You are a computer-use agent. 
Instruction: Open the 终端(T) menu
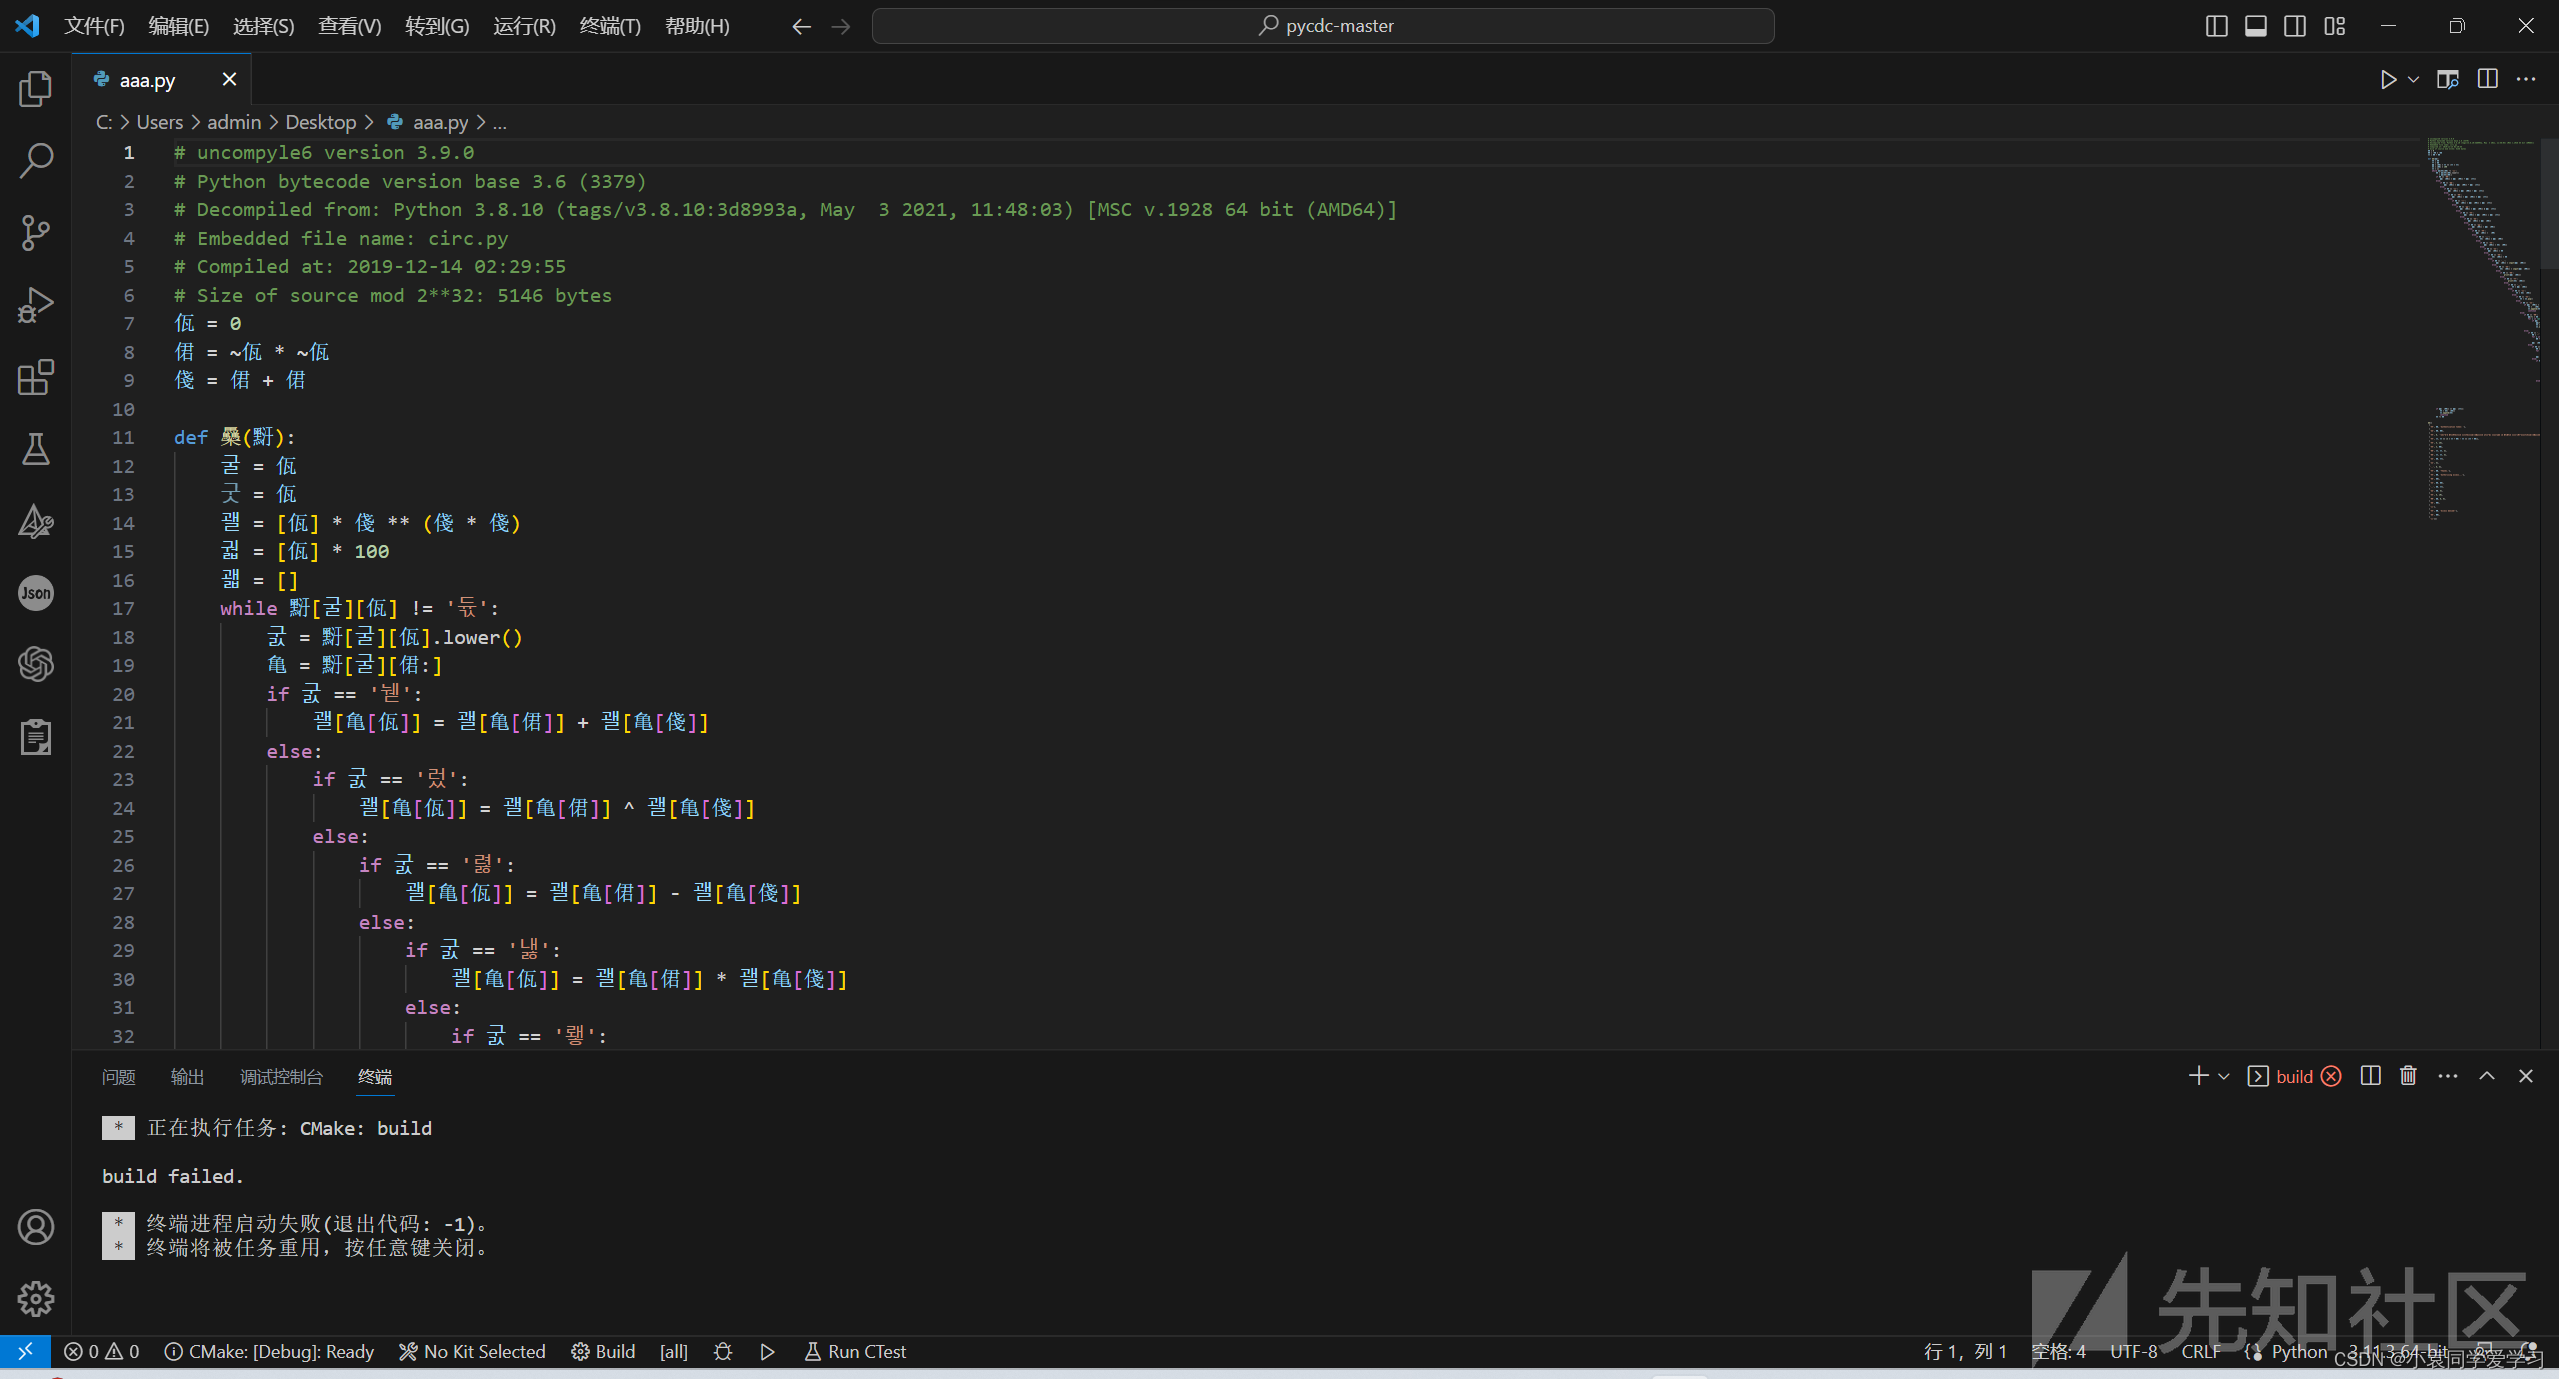[610, 26]
